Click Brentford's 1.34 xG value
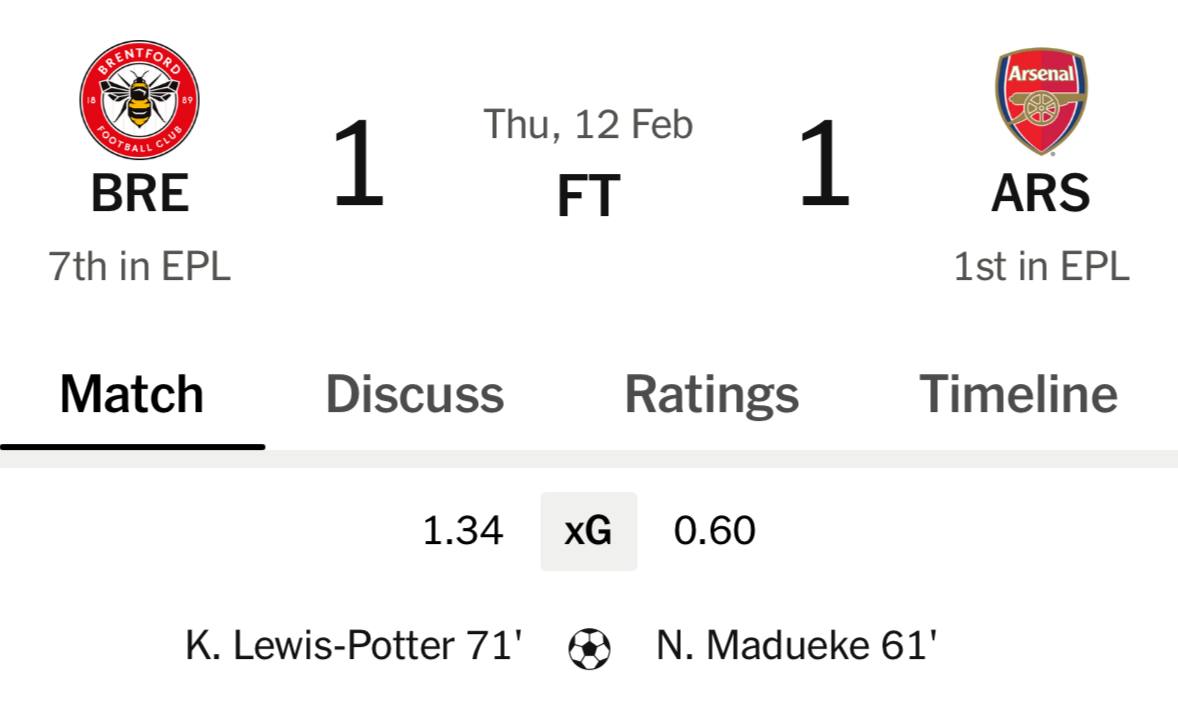The height and width of the screenshot is (726, 1178). pyautogui.click(x=462, y=531)
